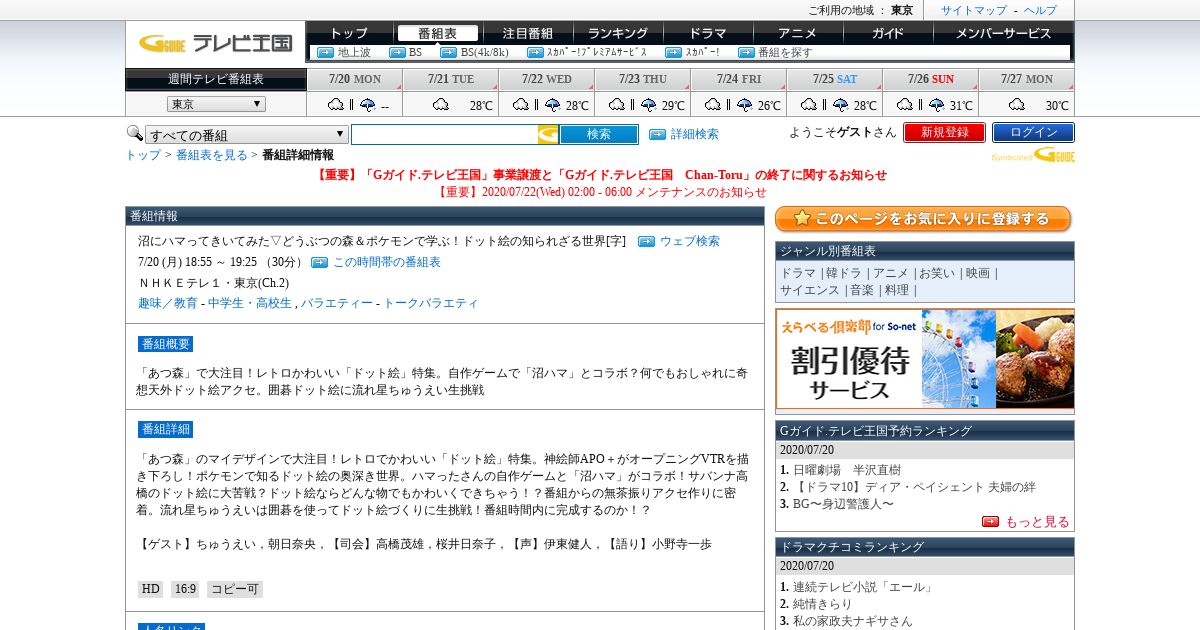
Task: Click the arrow icon beside BS(4k/8k)
Action: (x=448, y=52)
